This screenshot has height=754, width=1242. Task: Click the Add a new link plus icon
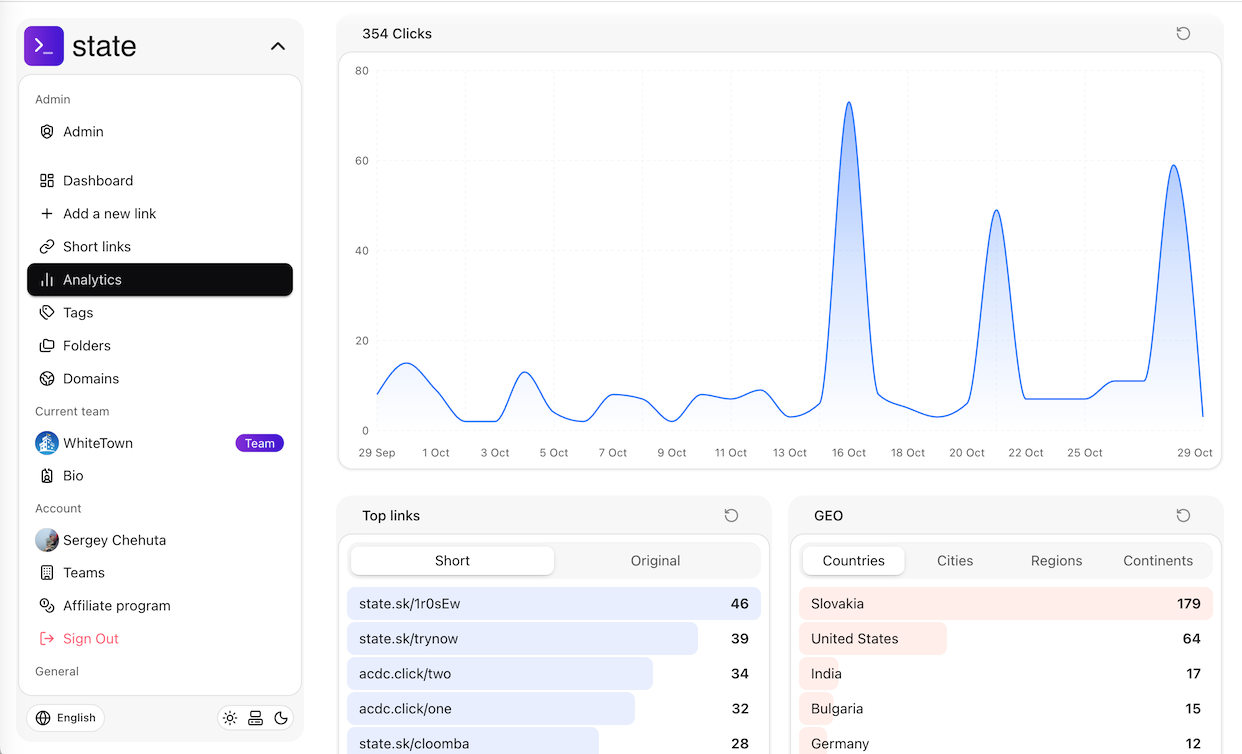click(x=46, y=213)
